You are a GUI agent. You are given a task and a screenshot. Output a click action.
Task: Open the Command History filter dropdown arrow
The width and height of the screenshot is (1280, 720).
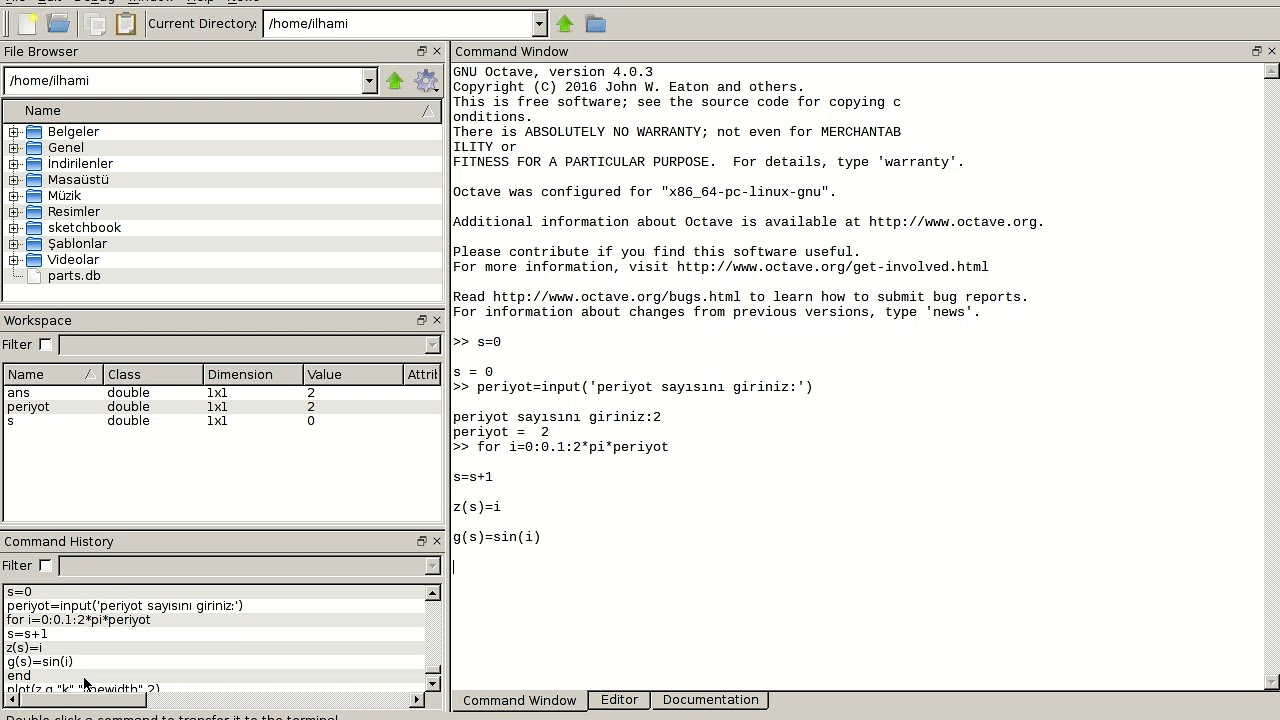pos(432,566)
